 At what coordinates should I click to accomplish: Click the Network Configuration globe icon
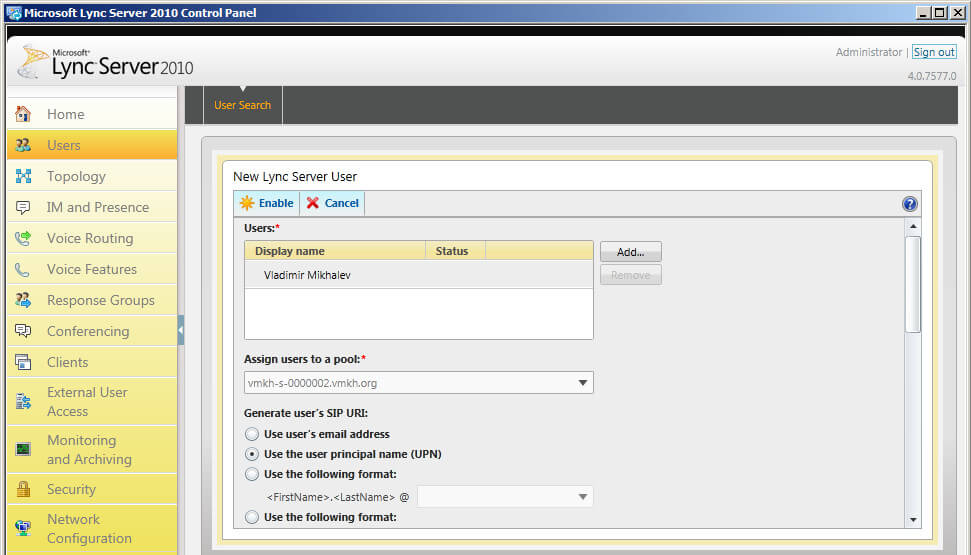click(23, 528)
